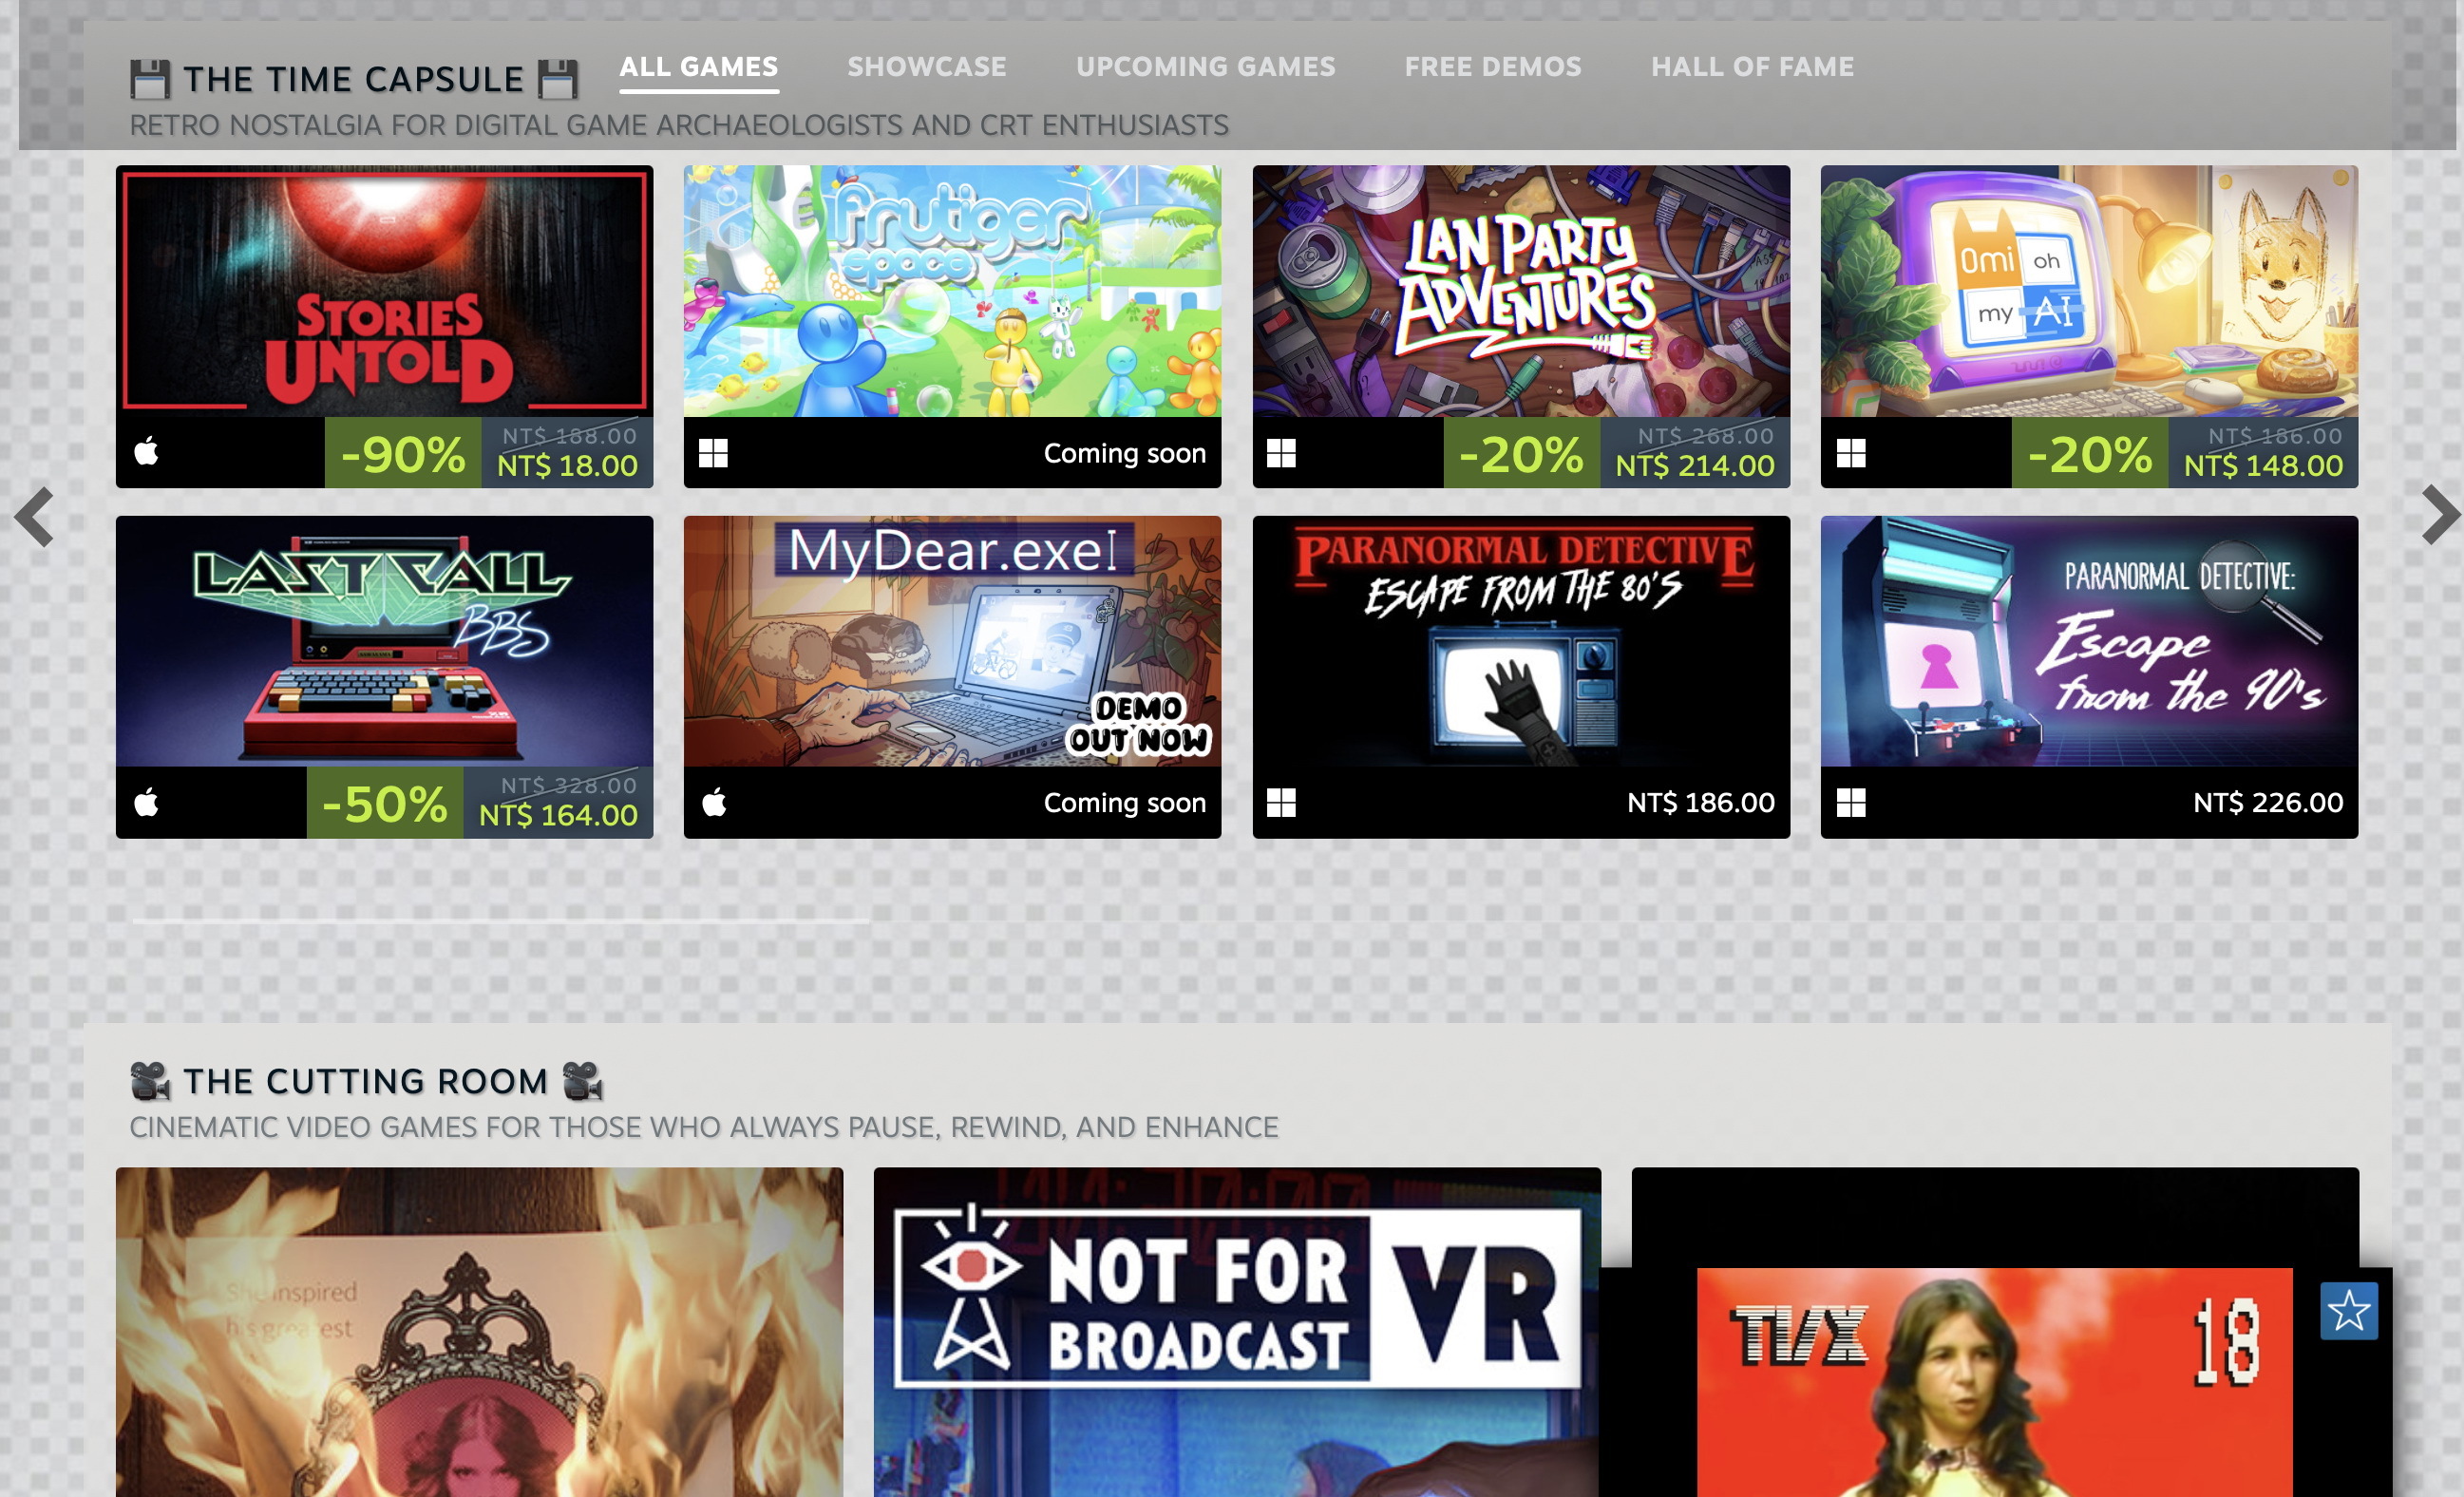
Task: Show the next page of Time Capsule games
Action: (2441, 514)
